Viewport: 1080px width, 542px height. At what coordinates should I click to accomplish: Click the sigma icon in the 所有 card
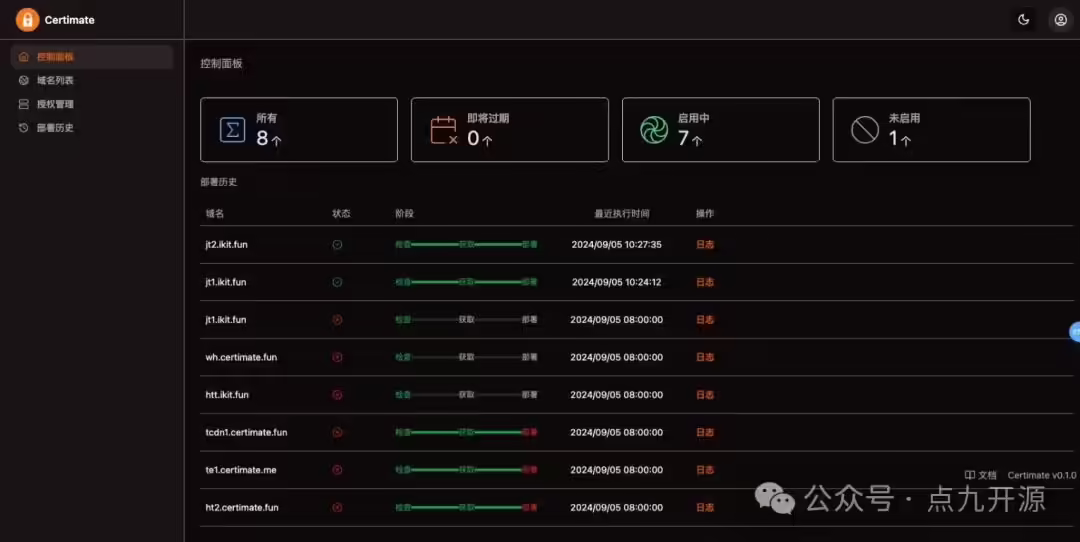pos(232,129)
